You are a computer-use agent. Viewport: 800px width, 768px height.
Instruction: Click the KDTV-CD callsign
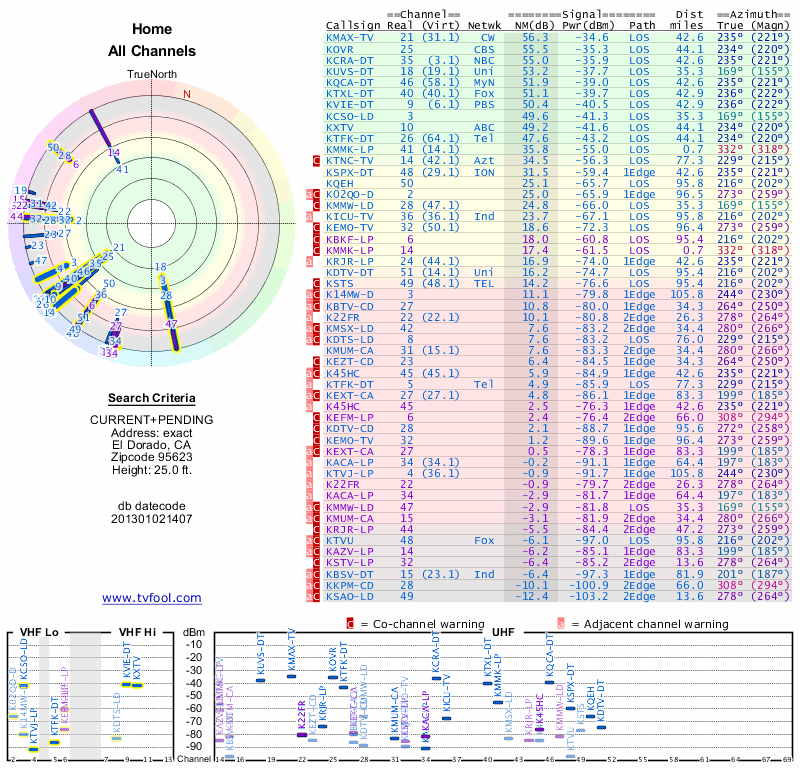click(350, 429)
